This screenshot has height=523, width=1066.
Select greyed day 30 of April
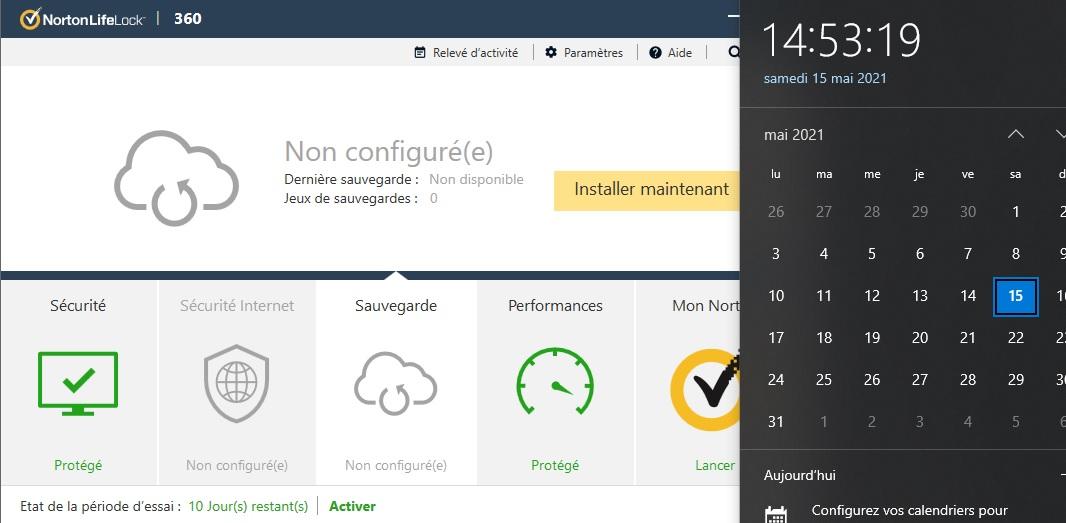pos(968,212)
